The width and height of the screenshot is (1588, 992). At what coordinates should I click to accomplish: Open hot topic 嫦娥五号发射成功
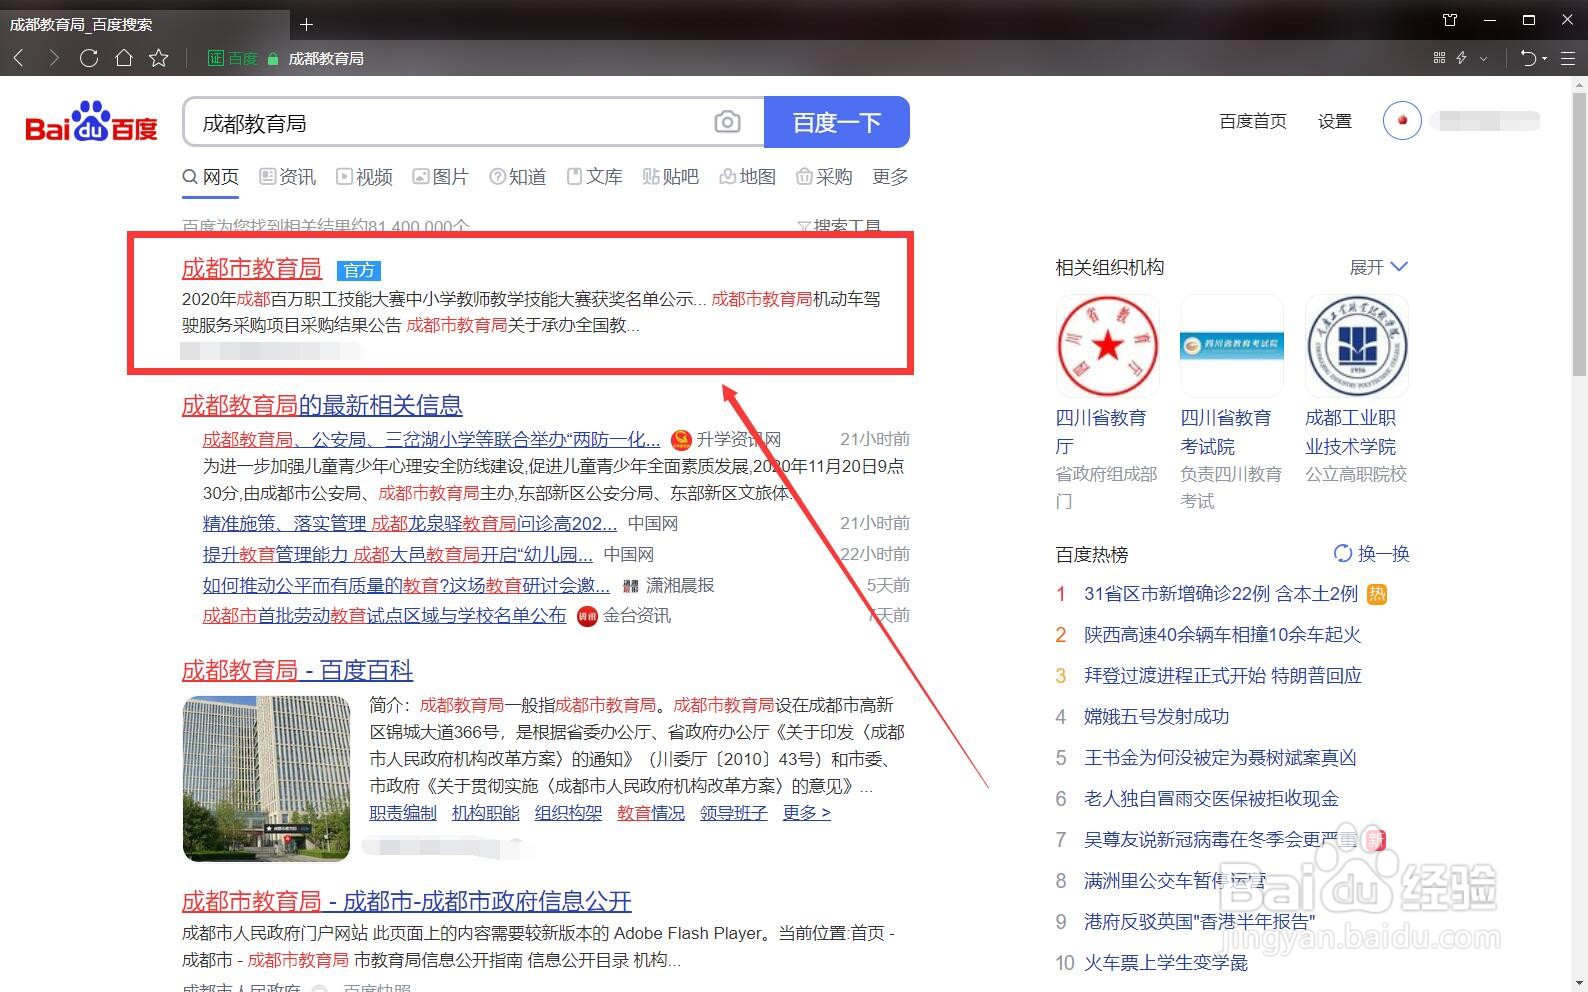(1157, 717)
